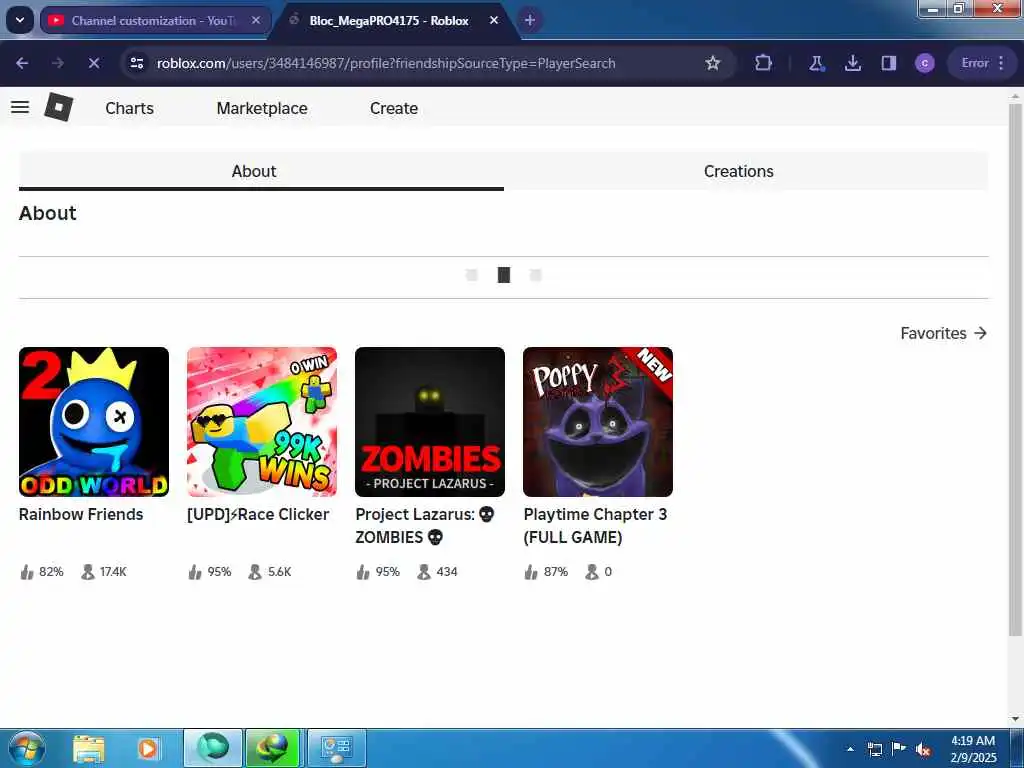
Task: Open the green globe browser taskbar icon
Action: [213, 748]
